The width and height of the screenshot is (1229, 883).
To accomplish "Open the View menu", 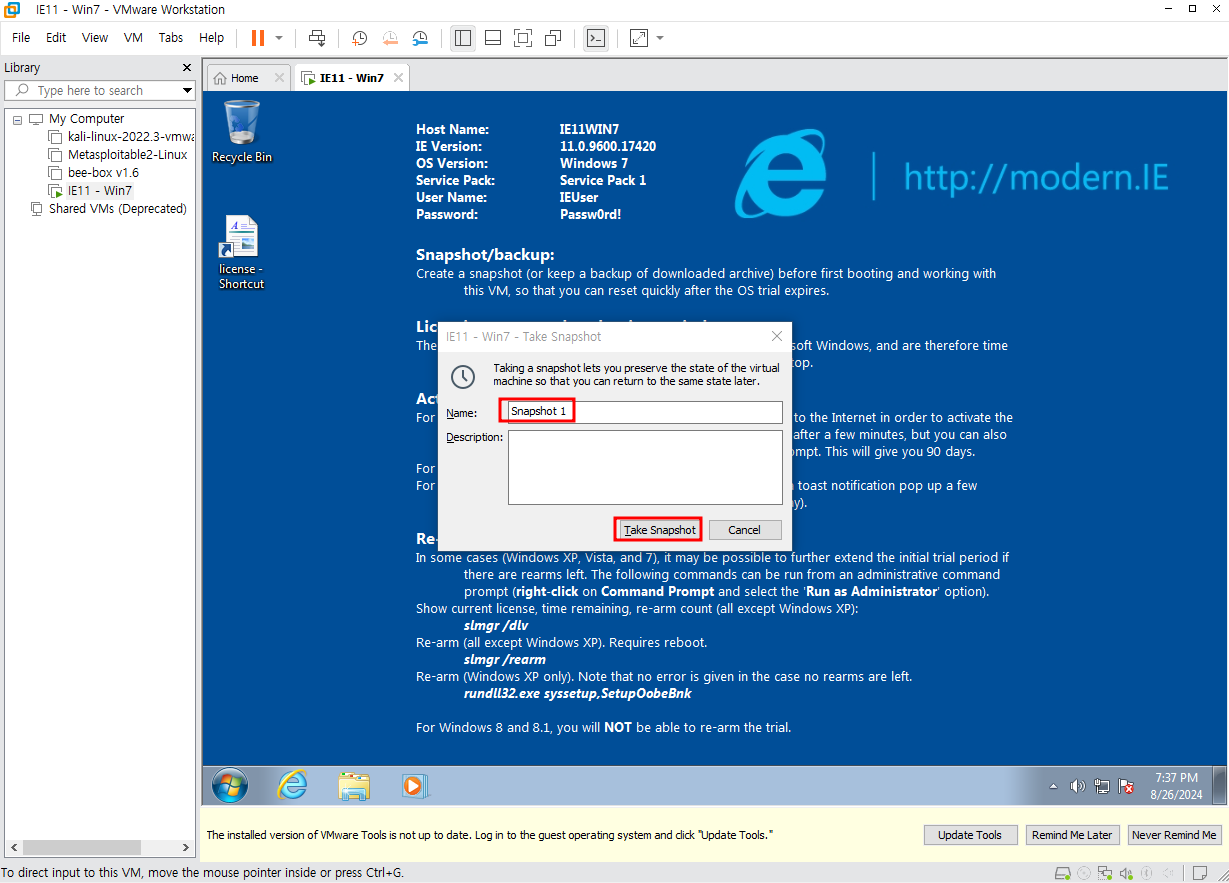I will coord(95,37).
